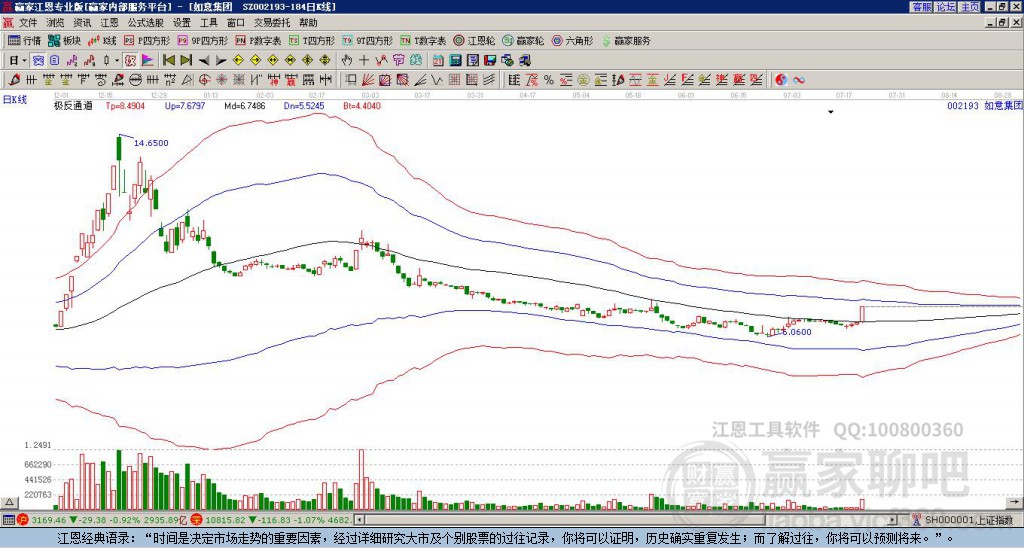Click the Dn=5.5245 value

(304, 105)
